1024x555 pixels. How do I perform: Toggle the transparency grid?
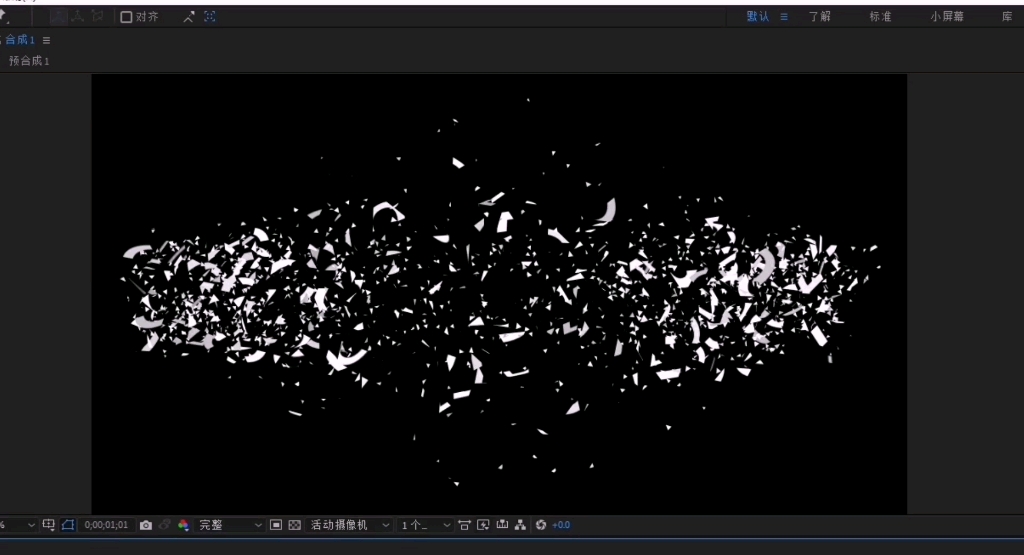tap(295, 525)
